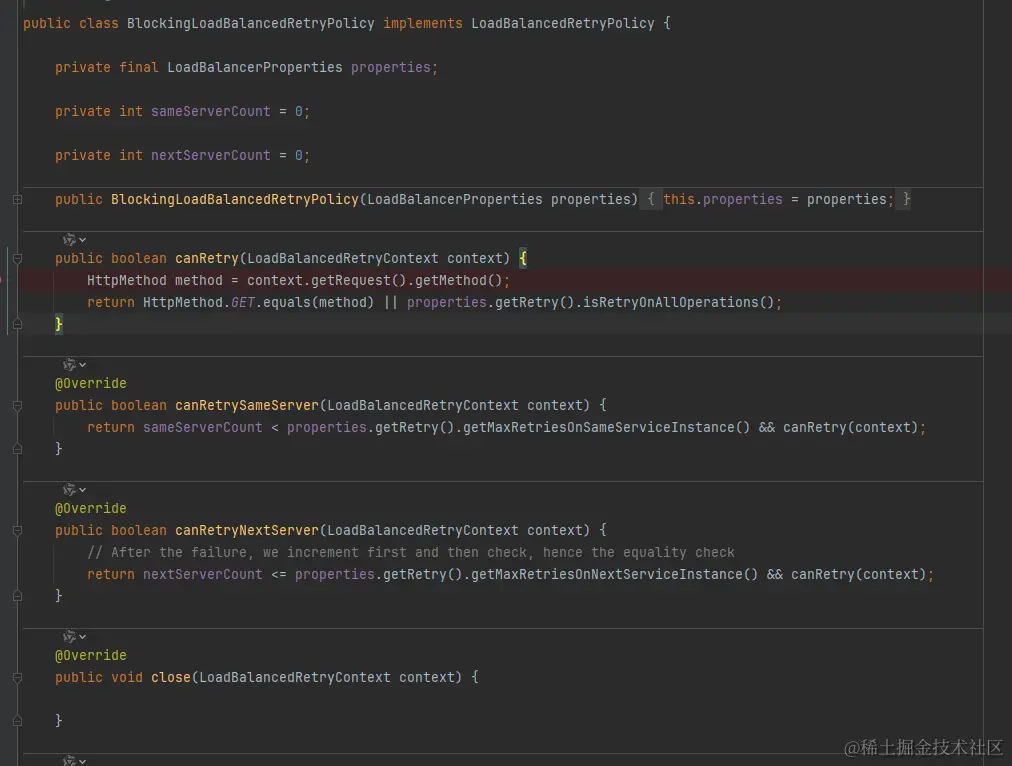Click the fold end marker at canRetry's closing brace

point(18,324)
